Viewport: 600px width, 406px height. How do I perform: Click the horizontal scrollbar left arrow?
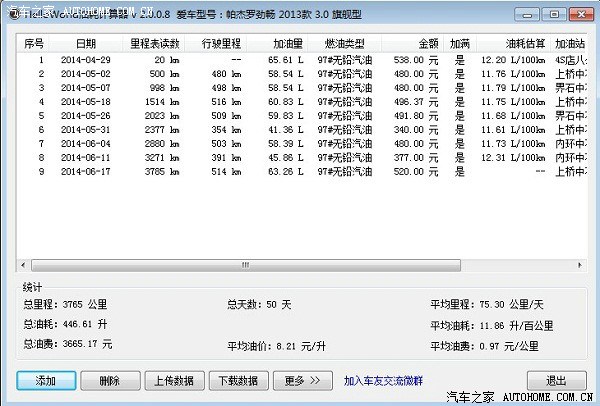point(23,267)
